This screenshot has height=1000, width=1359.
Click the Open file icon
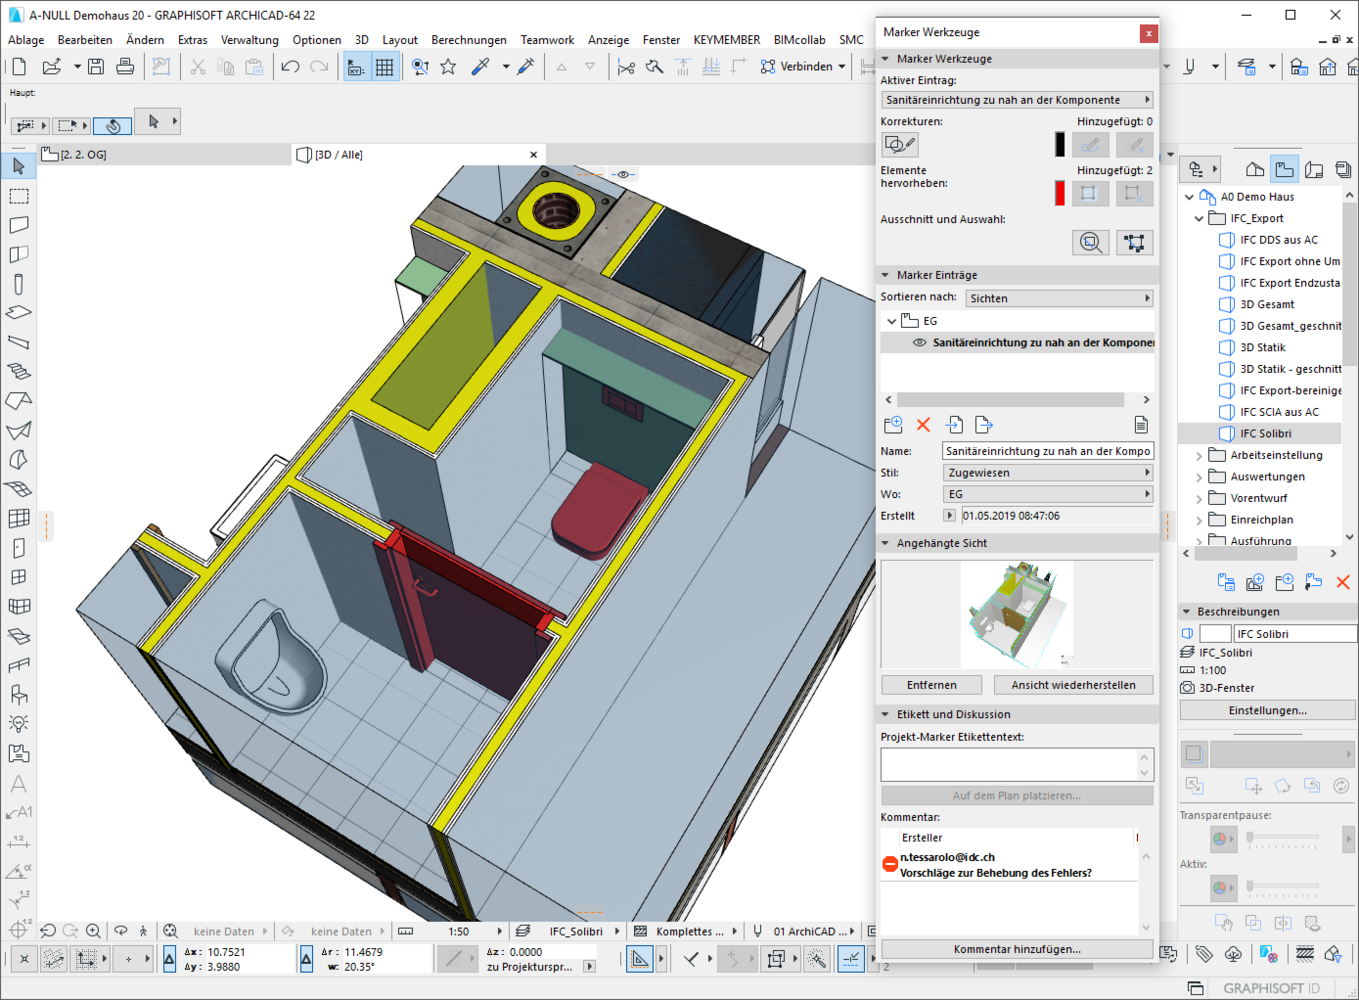[52, 67]
